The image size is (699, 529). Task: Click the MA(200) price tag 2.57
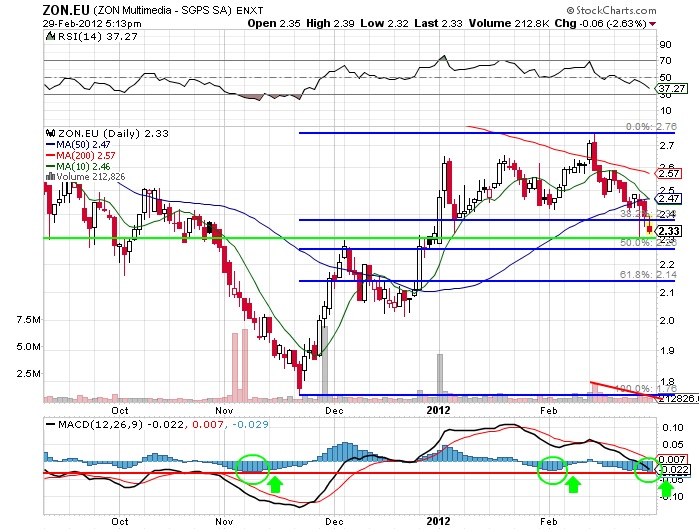point(669,173)
